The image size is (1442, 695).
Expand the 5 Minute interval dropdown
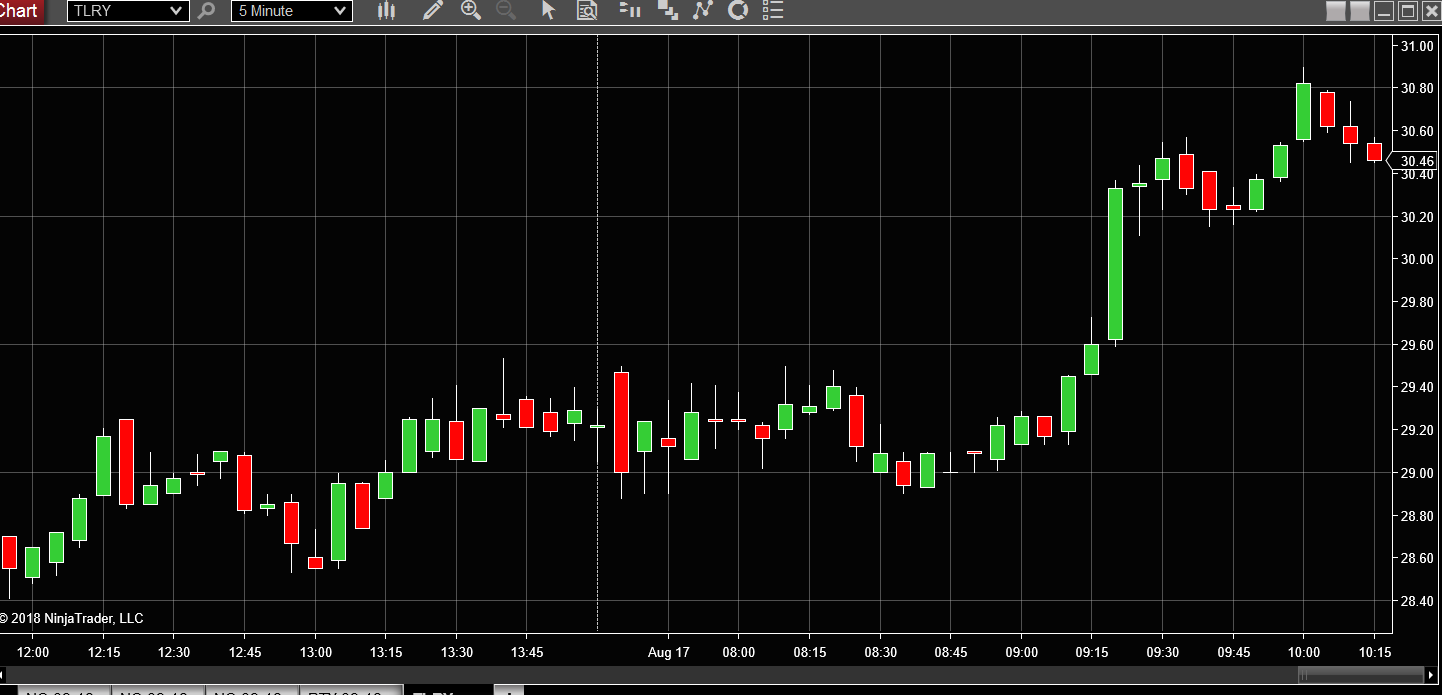tap(292, 11)
